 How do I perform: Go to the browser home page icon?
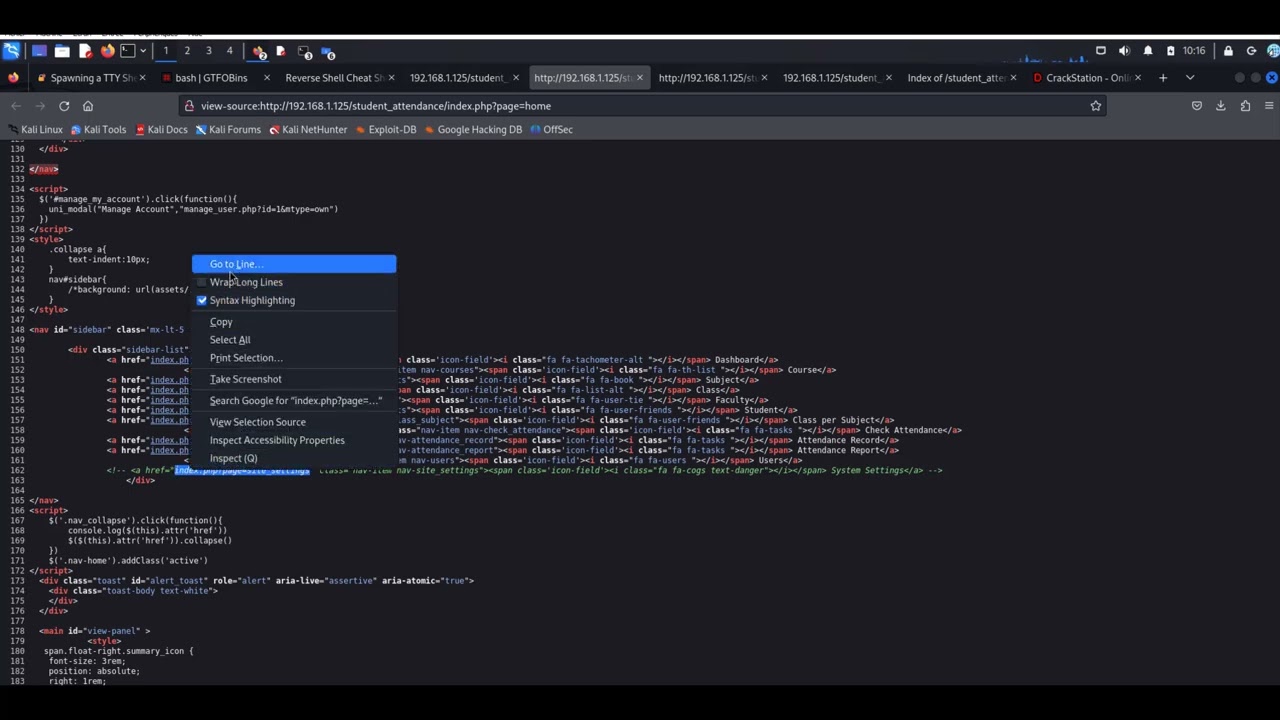(x=88, y=106)
